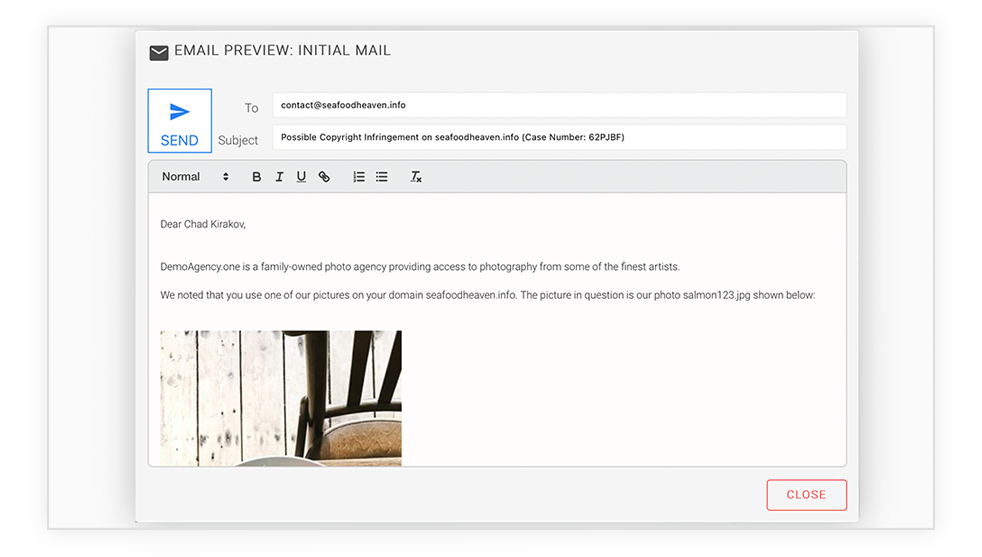Click the To label beside the address field
This screenshot has height=557, width=982.
[251, 108]
